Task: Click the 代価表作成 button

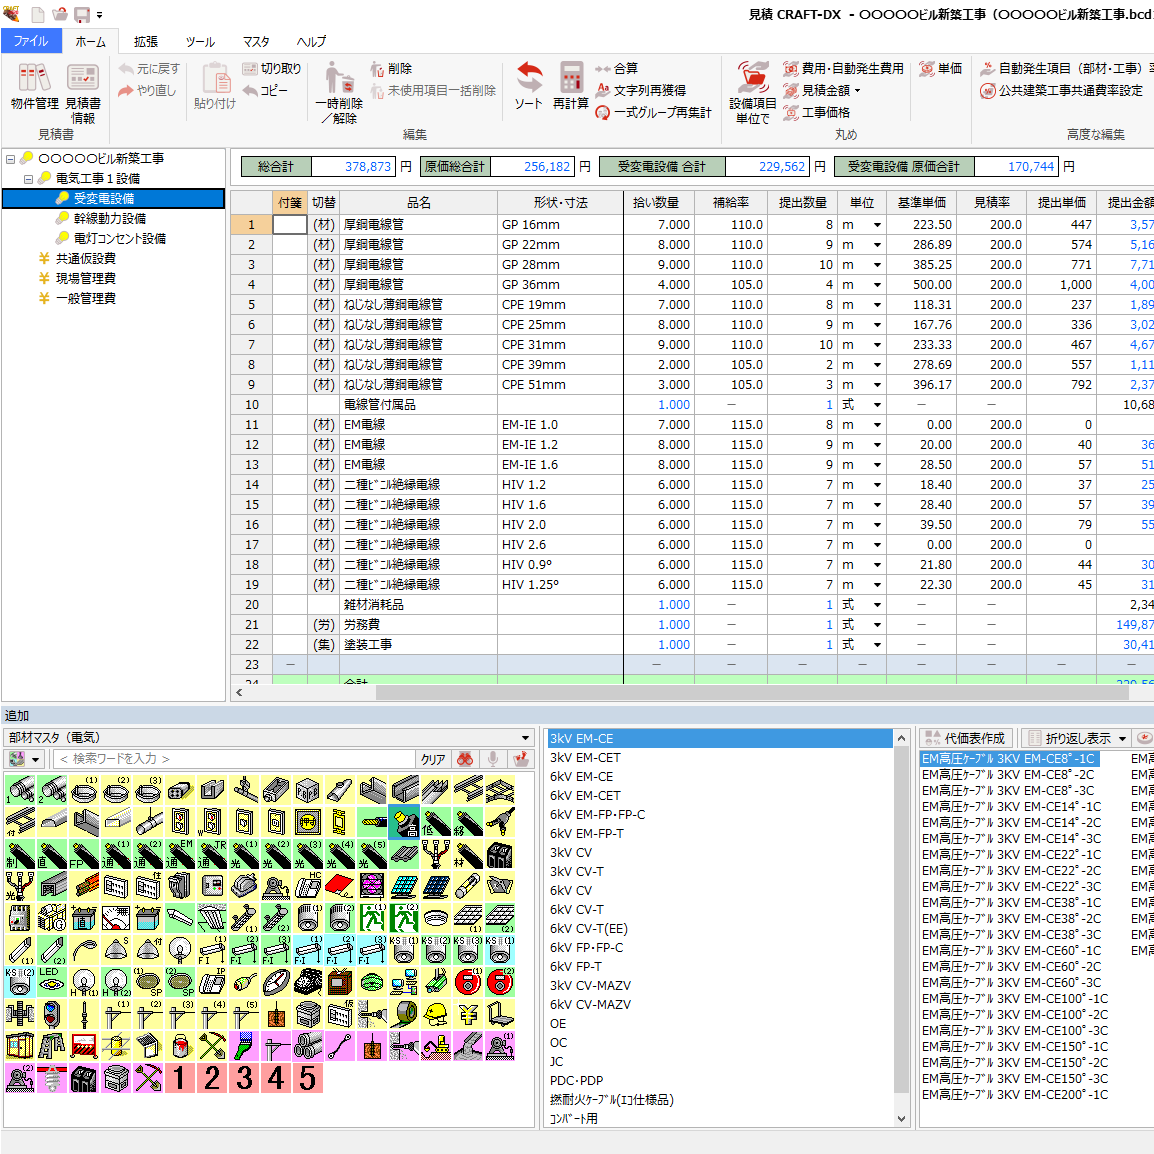Action: (966, 738)
